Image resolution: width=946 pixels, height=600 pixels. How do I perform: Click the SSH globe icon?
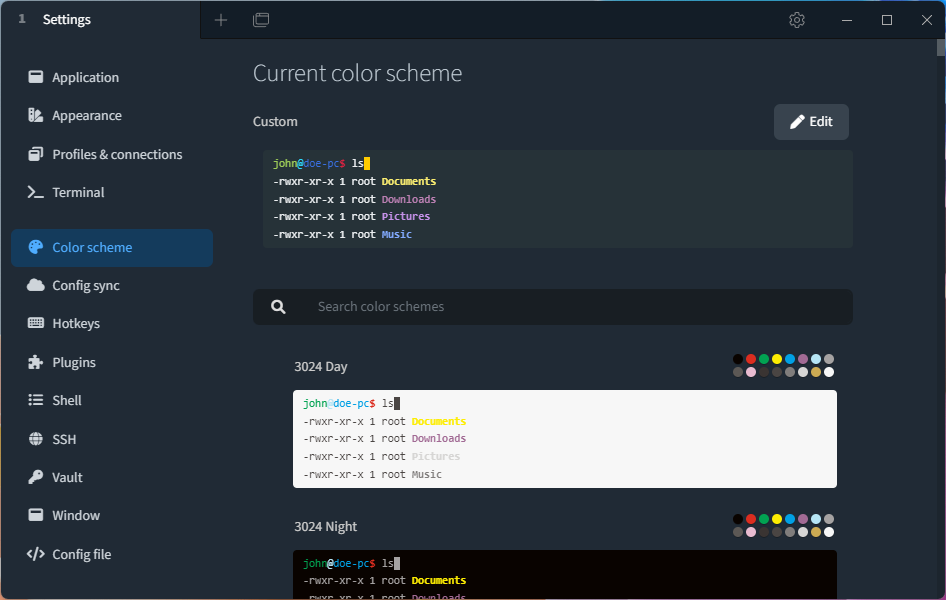pos(36,438)
